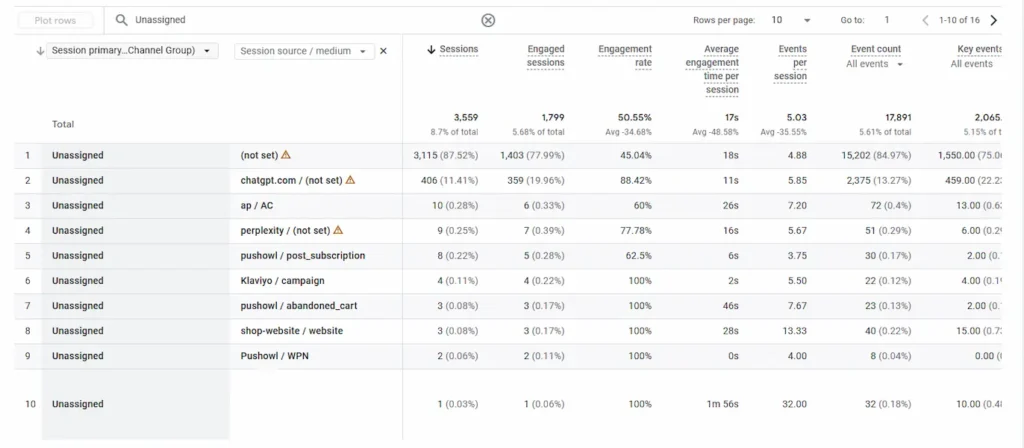Click events per session value 7.67
Image resolution: width=1024 pixels, height=448 pixels.
click(796, 306)
